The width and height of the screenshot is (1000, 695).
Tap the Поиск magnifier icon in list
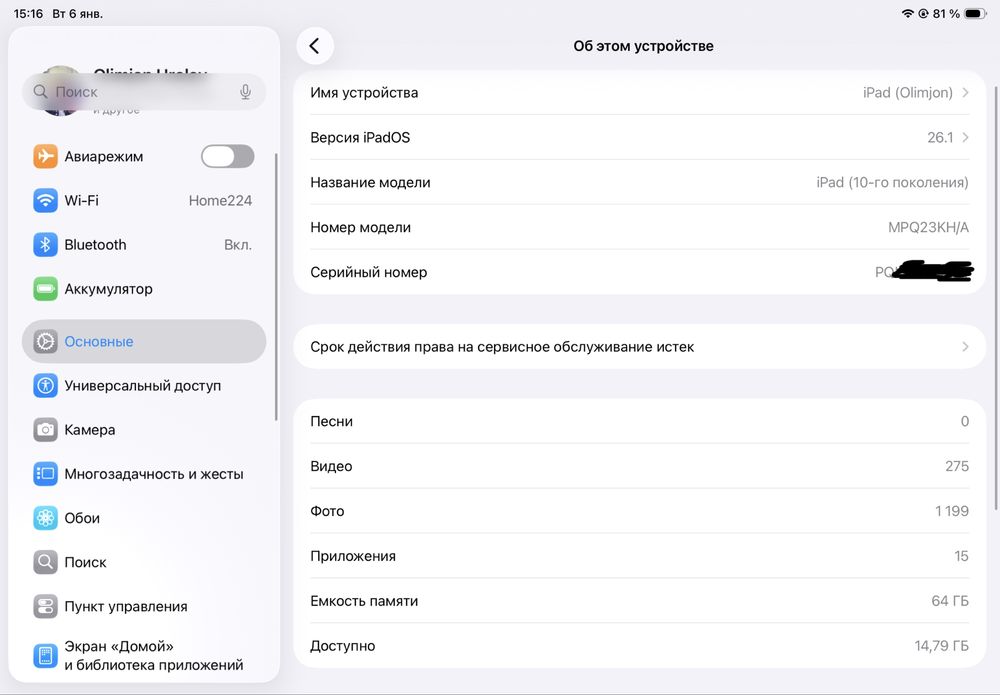tap(45, 562)
